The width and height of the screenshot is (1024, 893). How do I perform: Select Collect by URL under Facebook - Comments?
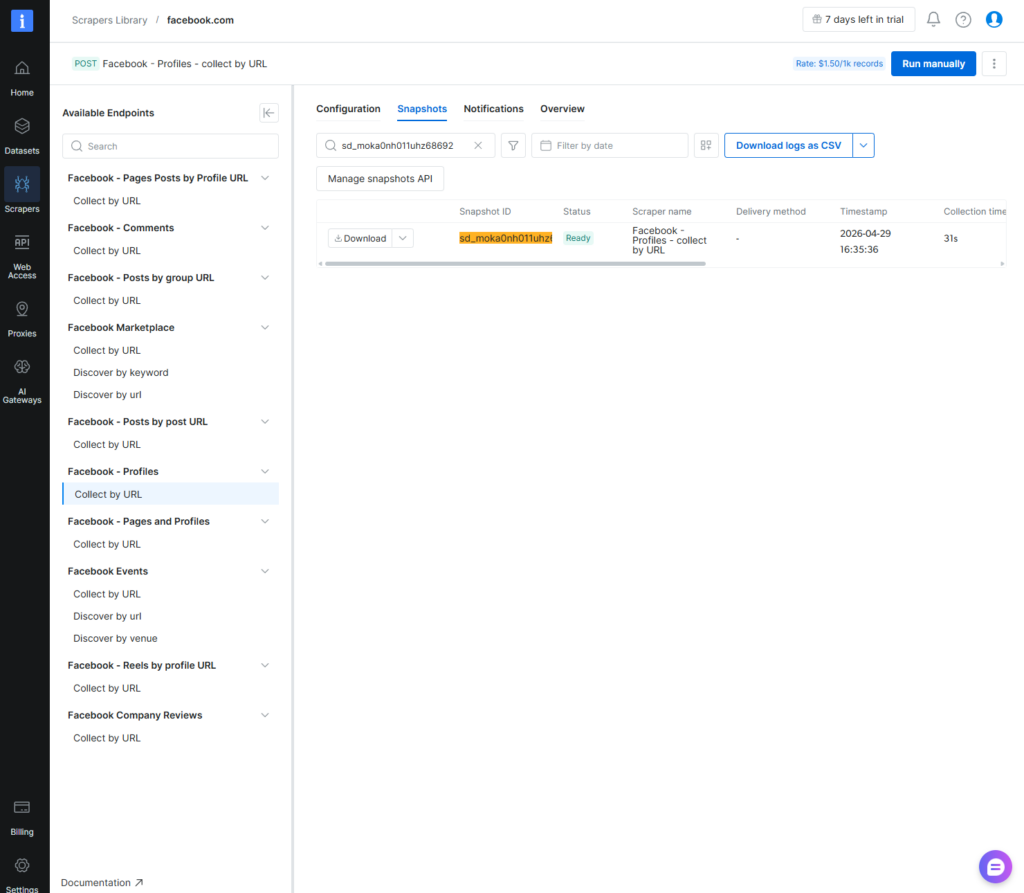coord(106,251)
